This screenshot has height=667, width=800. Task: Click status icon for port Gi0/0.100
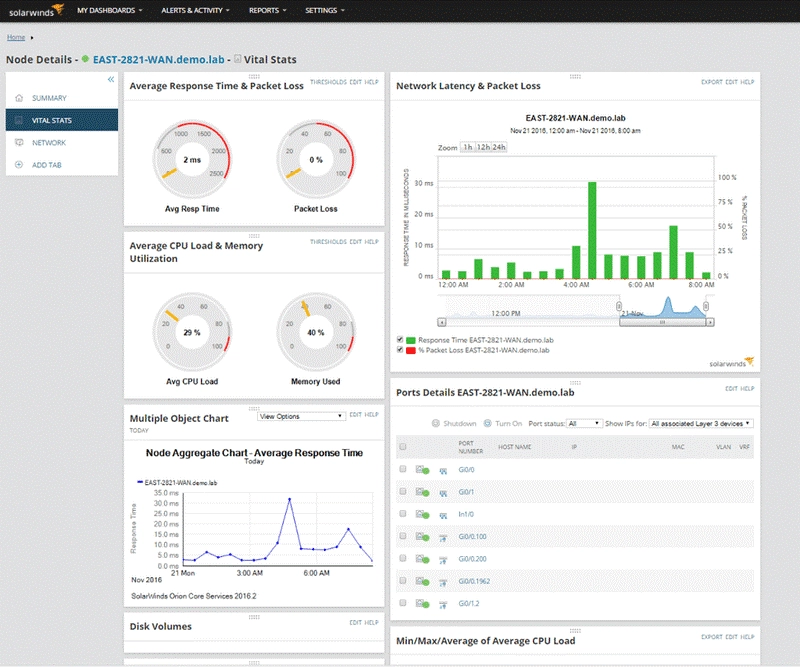point(422,537)
